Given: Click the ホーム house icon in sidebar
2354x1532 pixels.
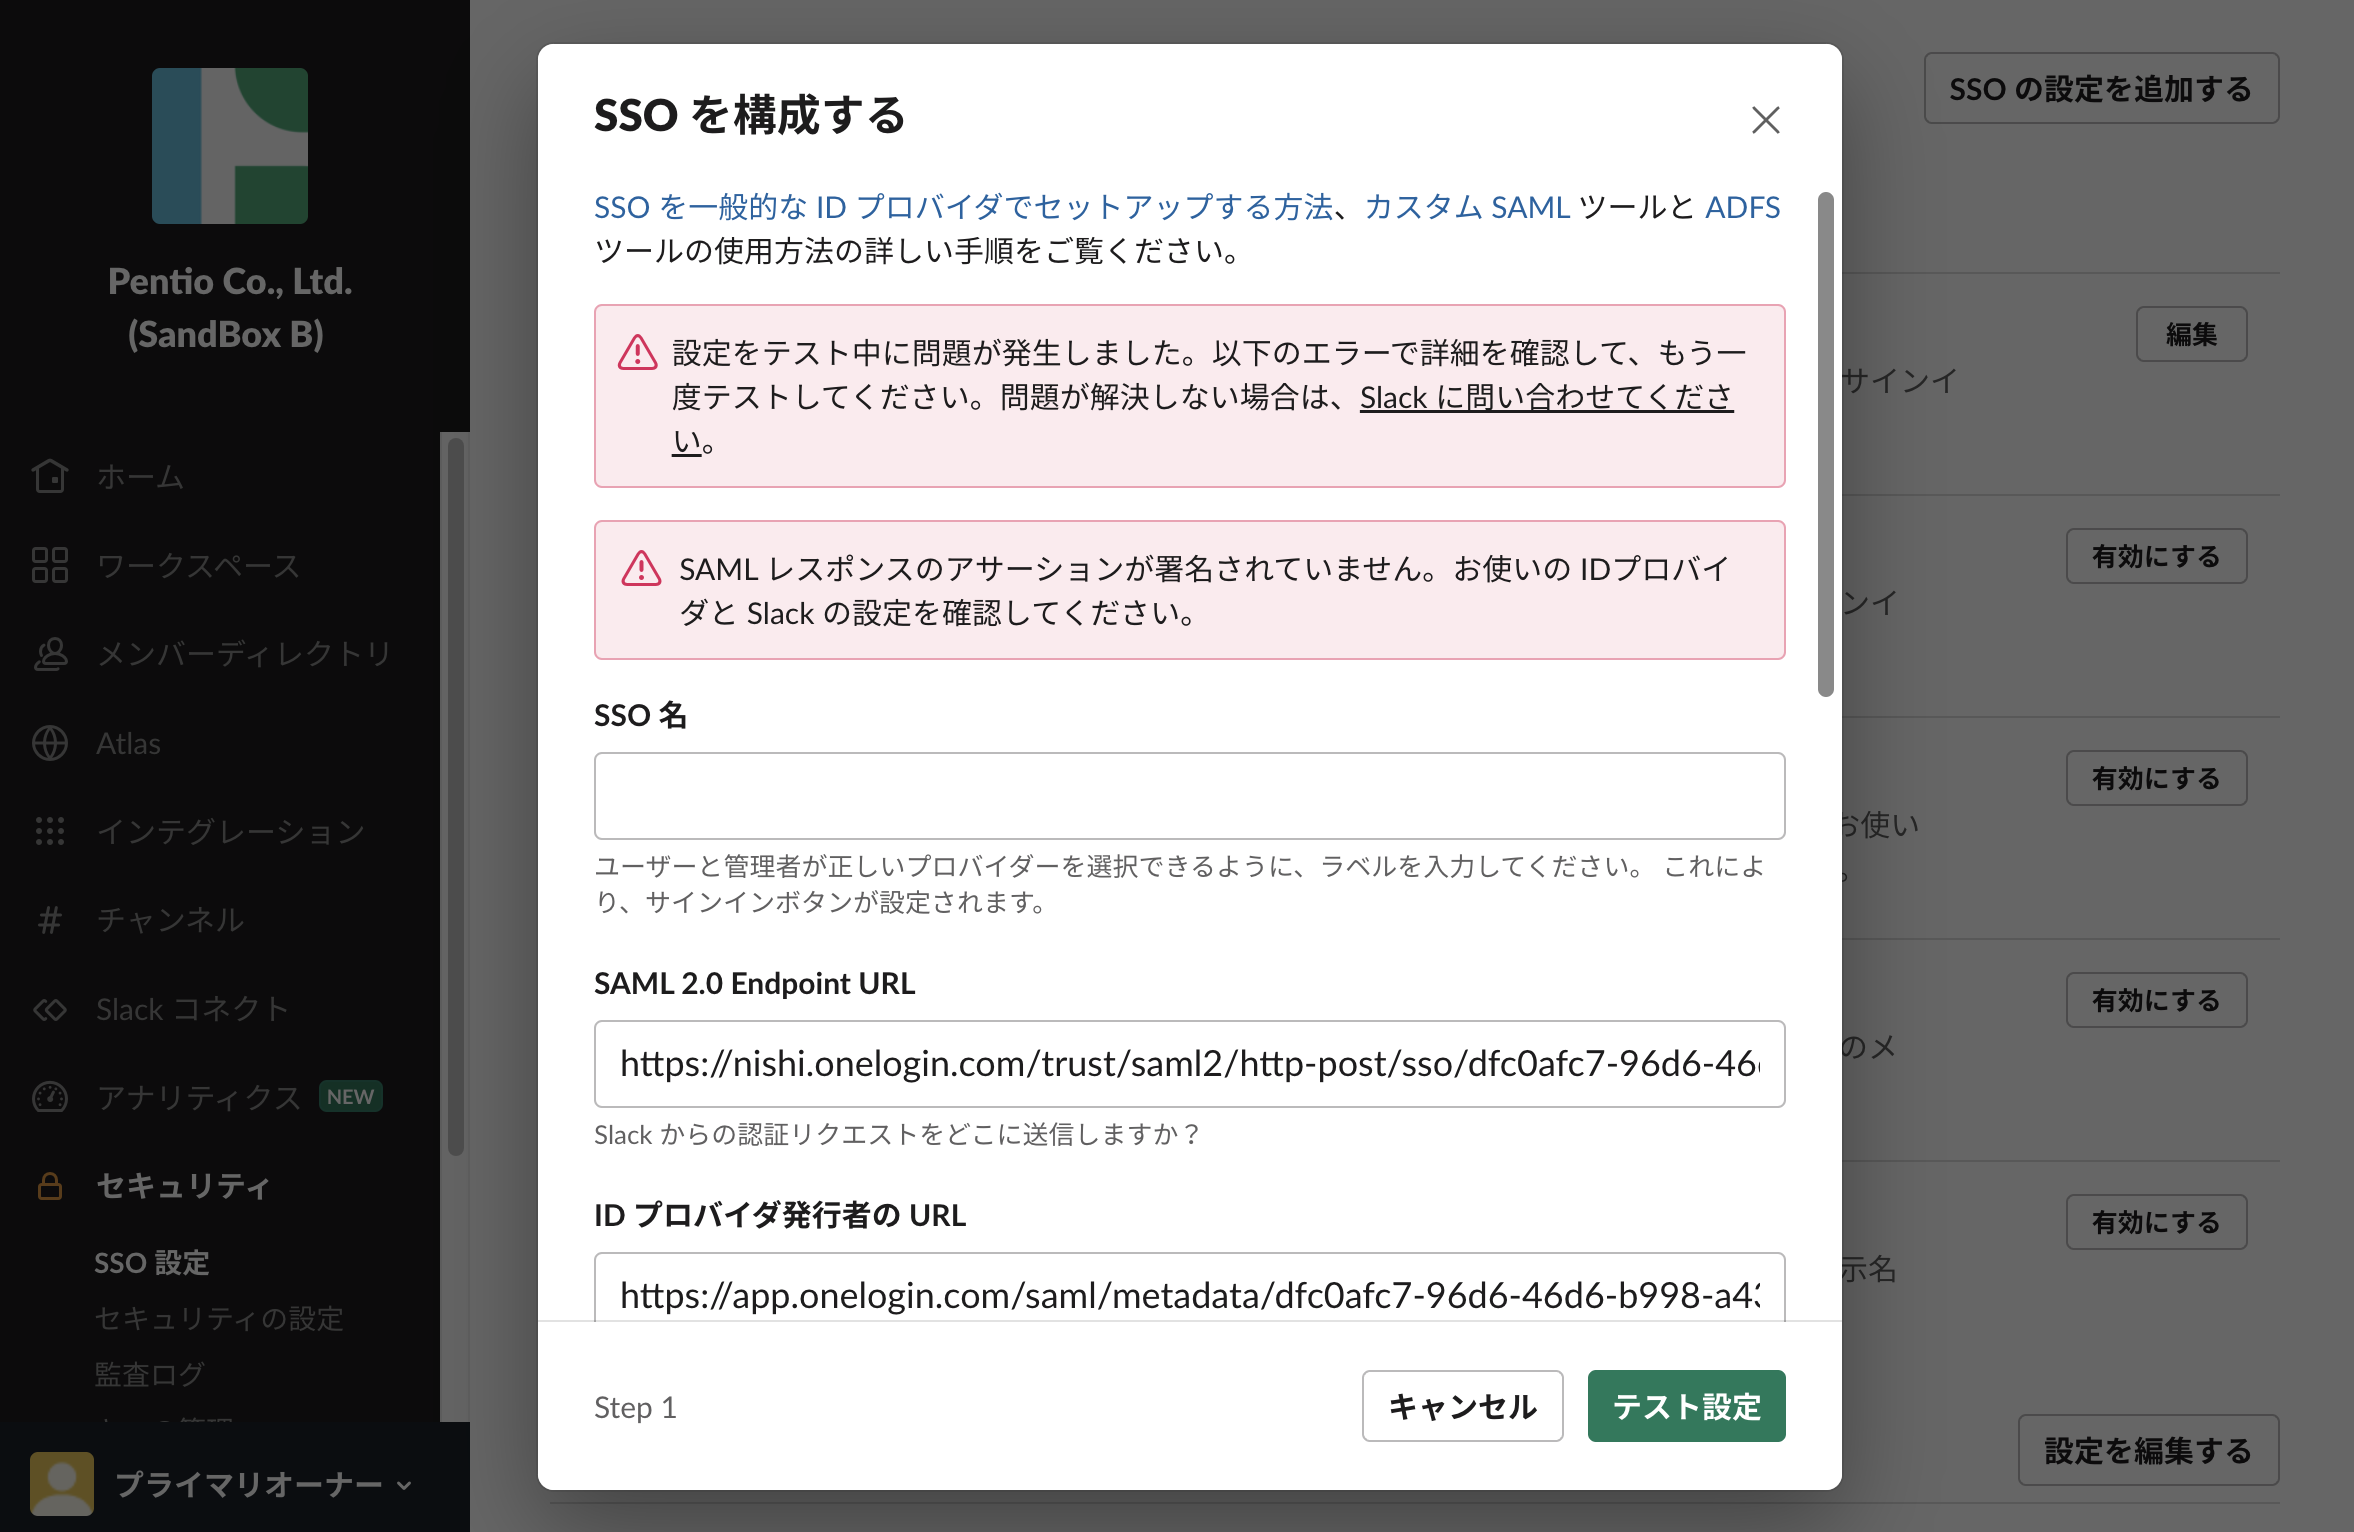Looking at the screenshot, I should tap(50, 476).
